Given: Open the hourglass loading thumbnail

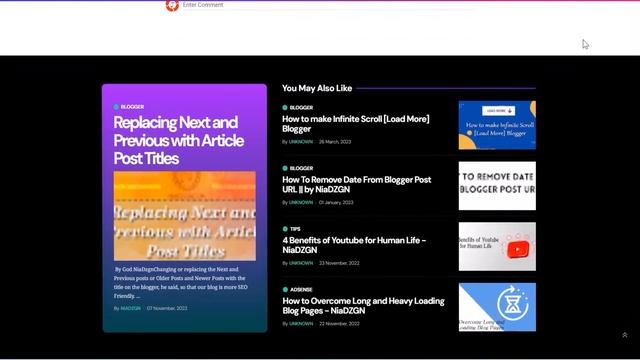Looking at the screenshot, I should 497,307.
